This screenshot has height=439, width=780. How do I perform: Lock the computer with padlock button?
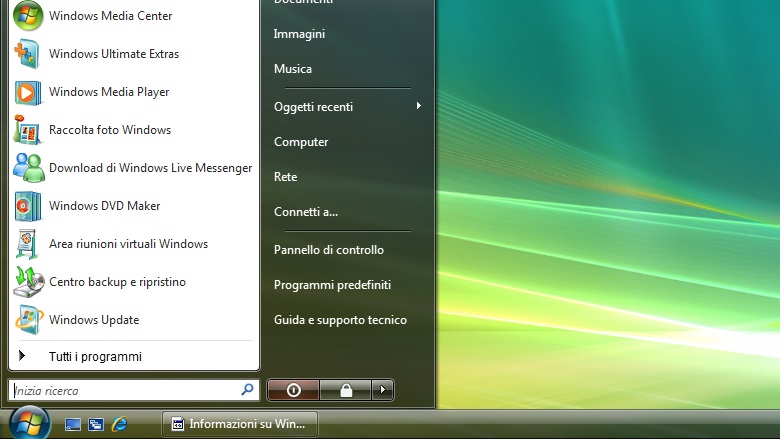346,390
